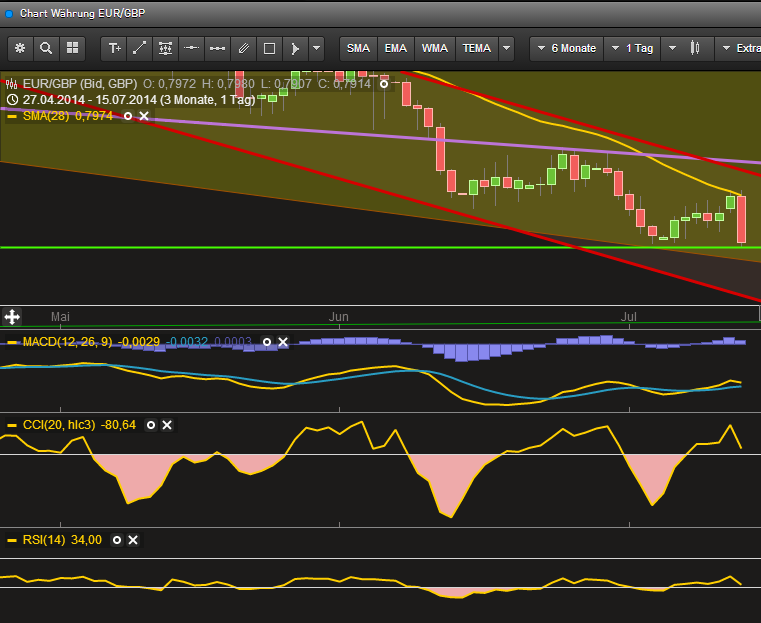The width and height of the screenshot is (761, 623).
Task: Click the magnifier search icon
Action: click(x=46, y=48)
